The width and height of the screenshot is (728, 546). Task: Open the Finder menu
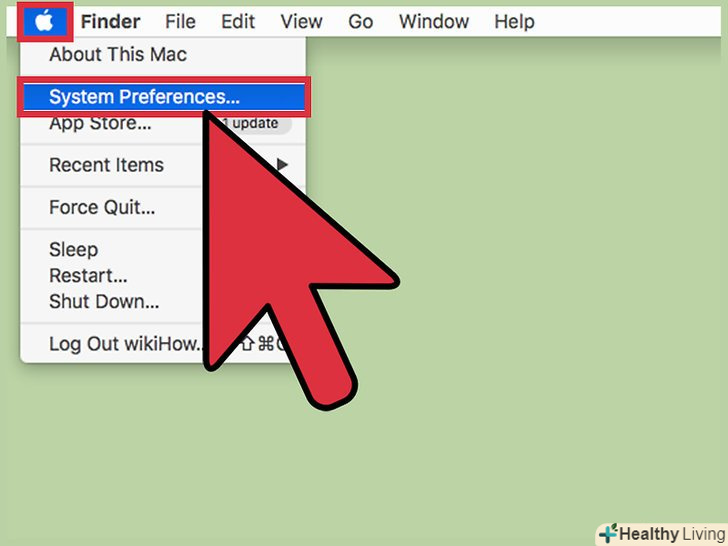(x=110, y=22)
